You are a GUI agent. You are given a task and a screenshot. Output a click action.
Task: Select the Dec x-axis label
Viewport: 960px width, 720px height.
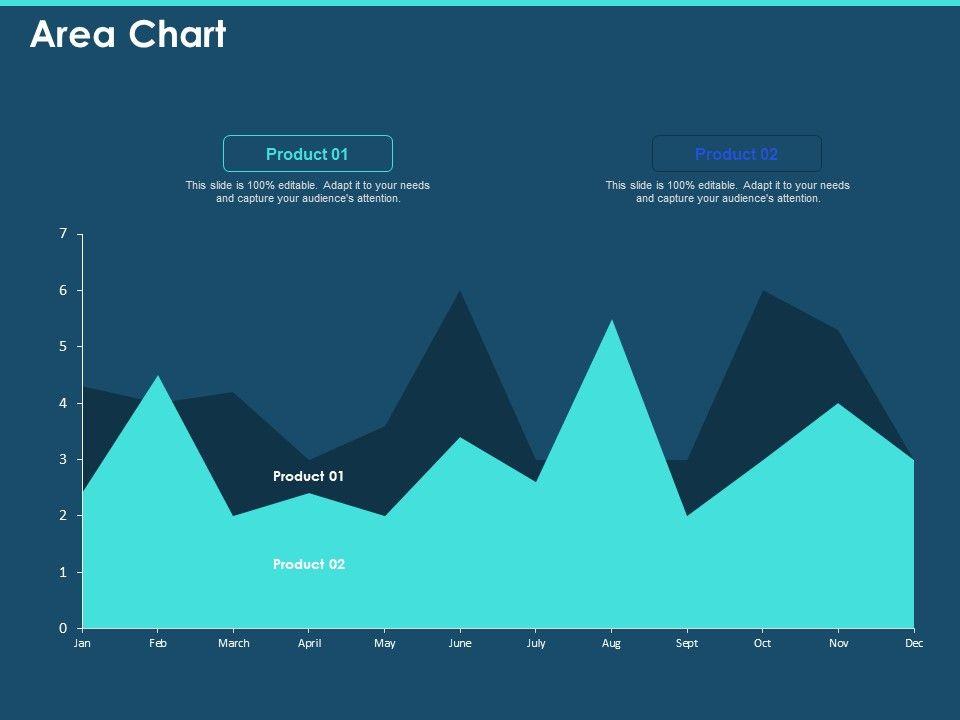[914, 643]
